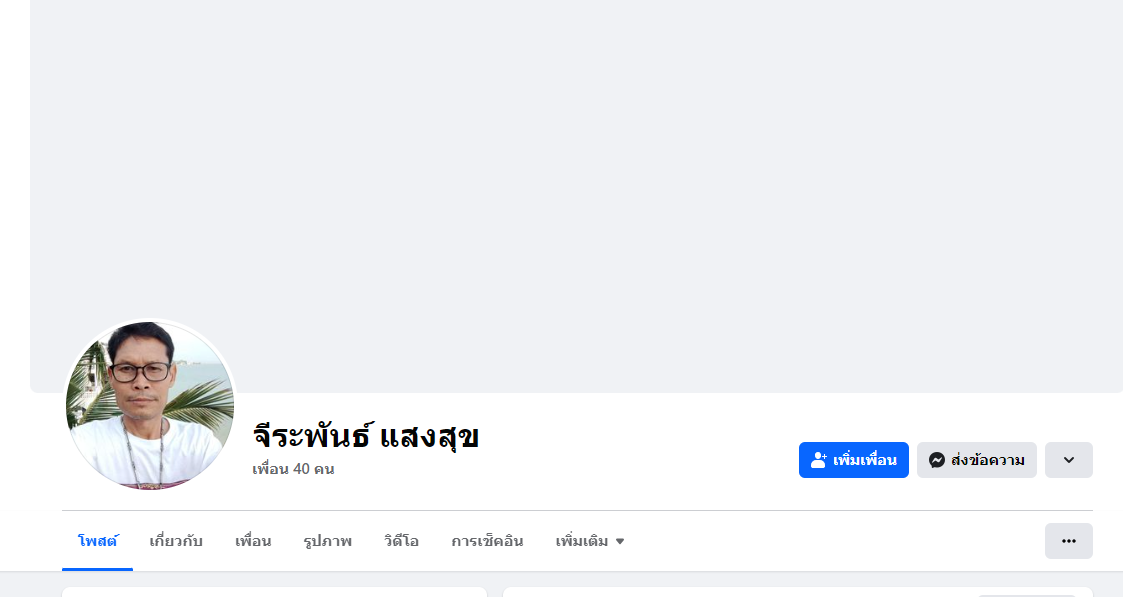The height and width of the screenshot is (597, 1123).
Task: View the circular profile picture
Action: 150,405
